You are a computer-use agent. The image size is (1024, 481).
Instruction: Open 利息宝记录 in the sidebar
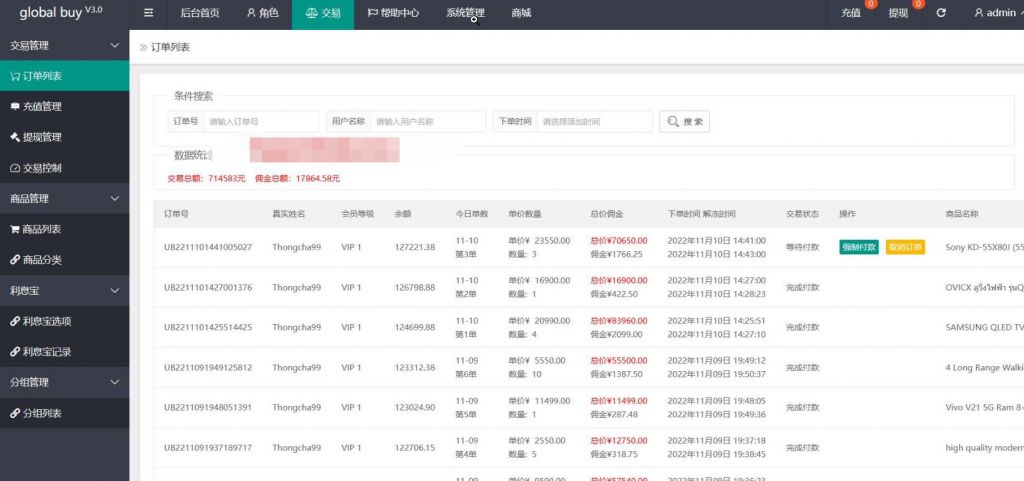pos(65,352)
